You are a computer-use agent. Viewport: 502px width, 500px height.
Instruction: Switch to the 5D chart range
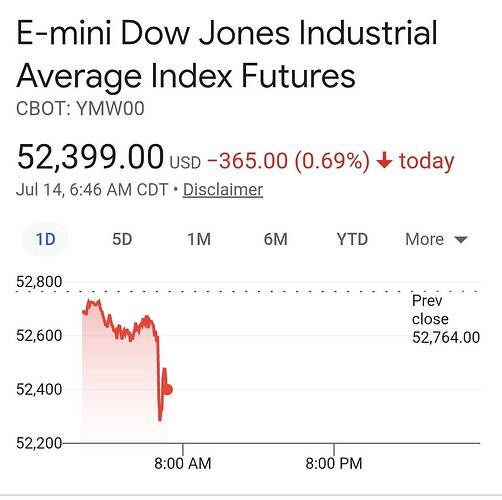click(x=122, y=239)
